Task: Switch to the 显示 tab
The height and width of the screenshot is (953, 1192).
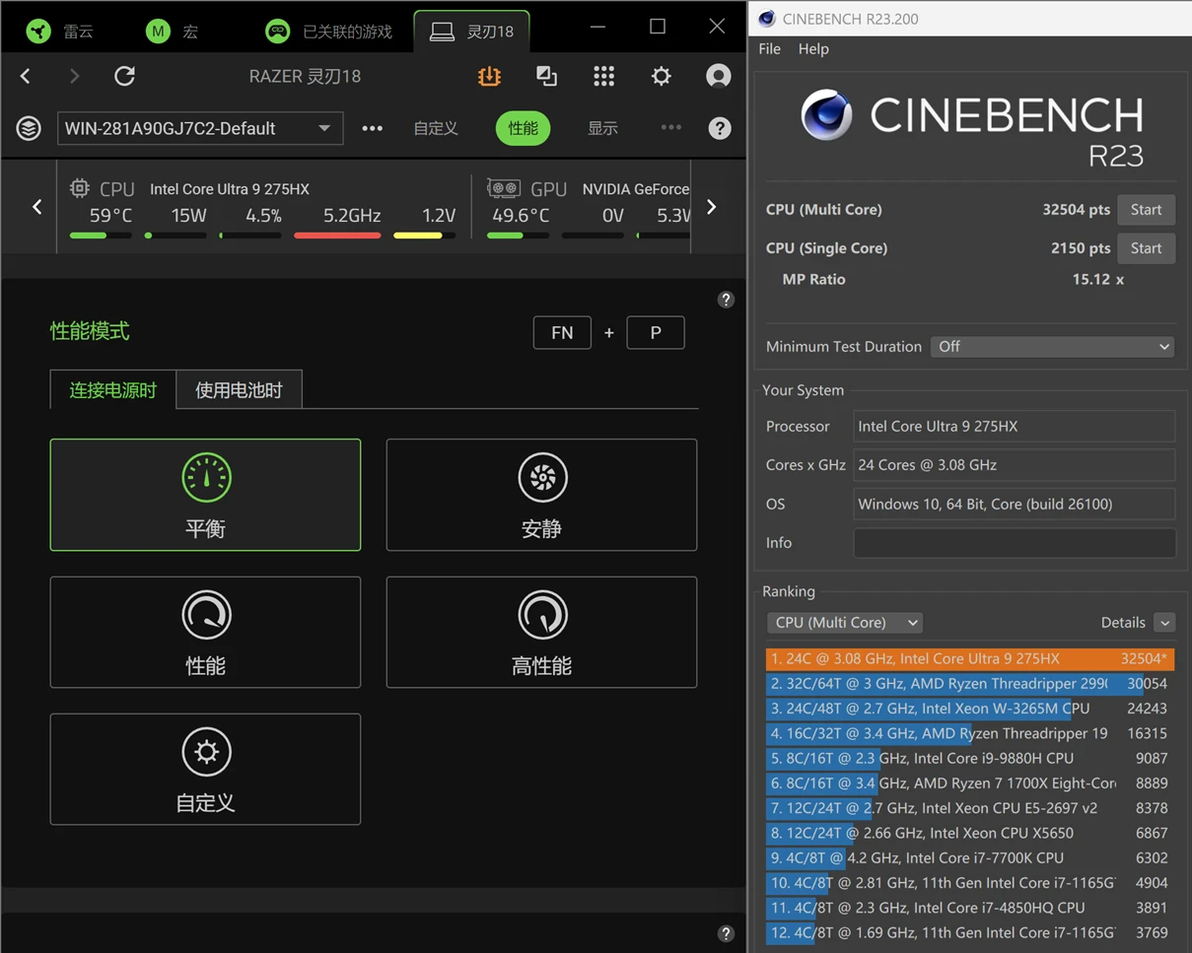Action: point(603,128)
